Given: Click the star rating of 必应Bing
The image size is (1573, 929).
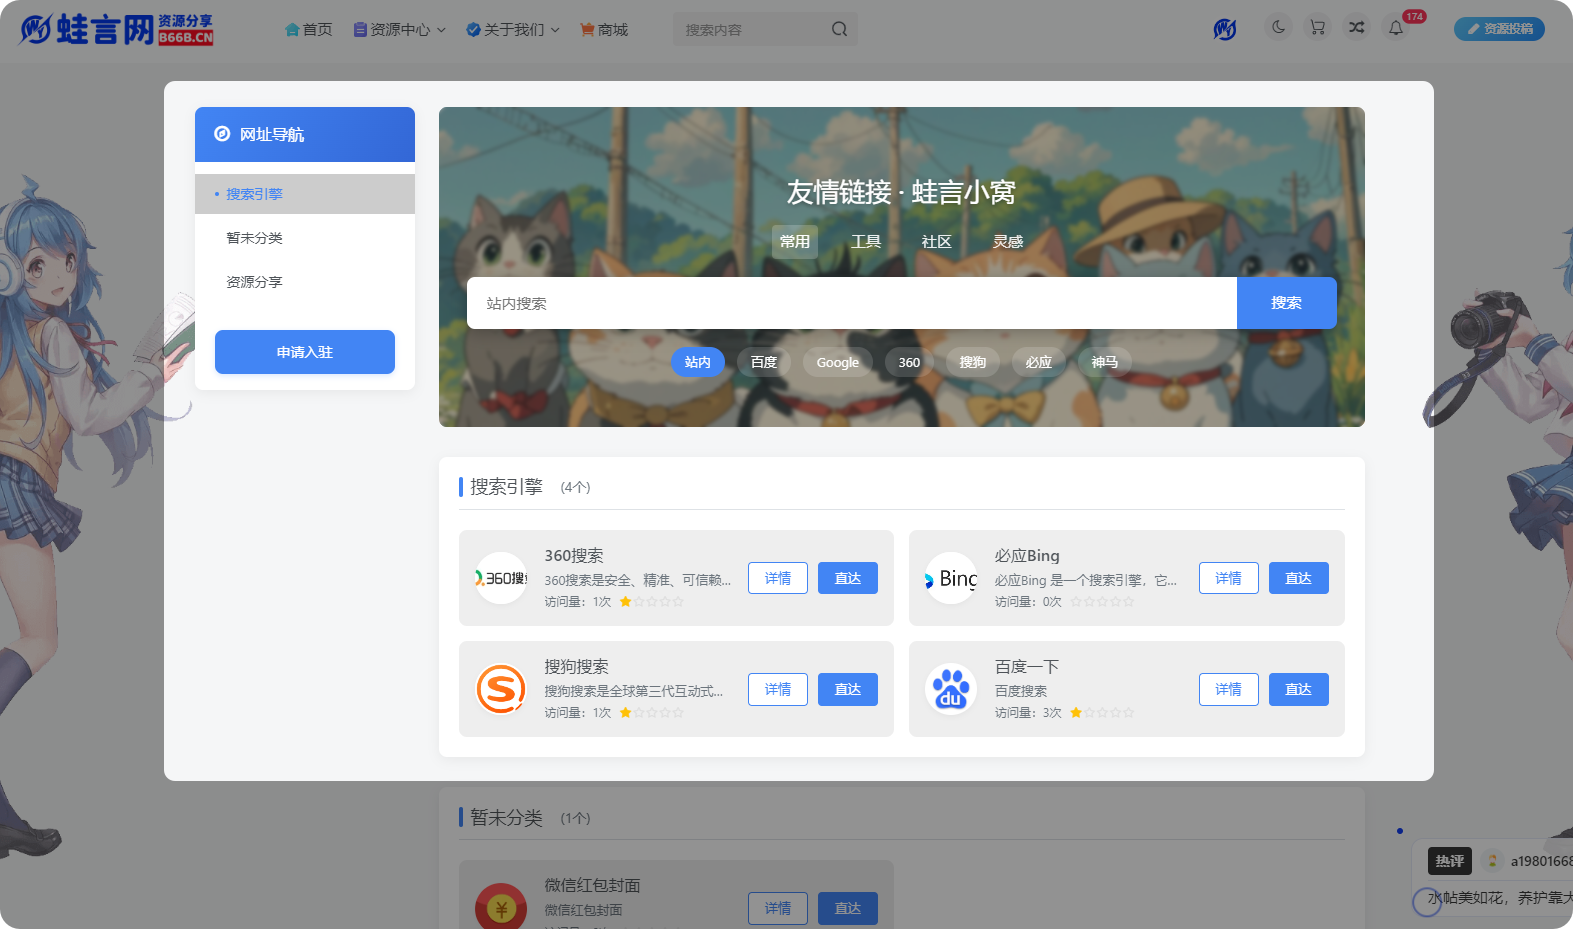Looking at the screenshot, I should tap(1103, 602).
